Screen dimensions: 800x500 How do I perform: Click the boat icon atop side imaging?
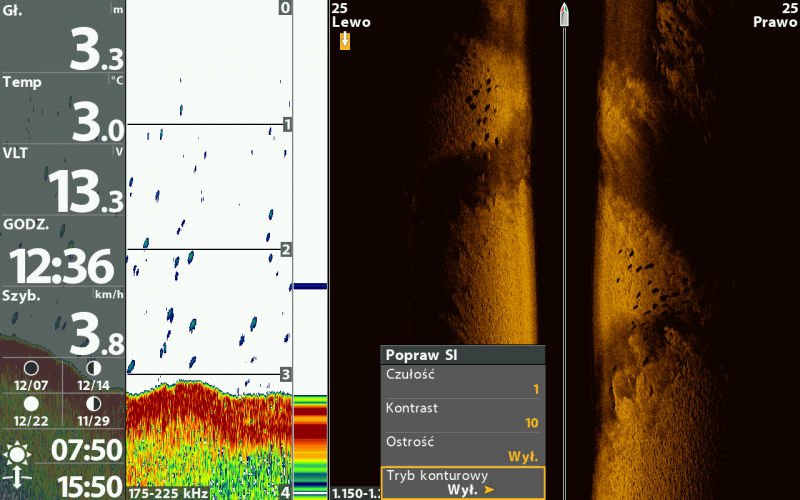(x=565, y=13)
